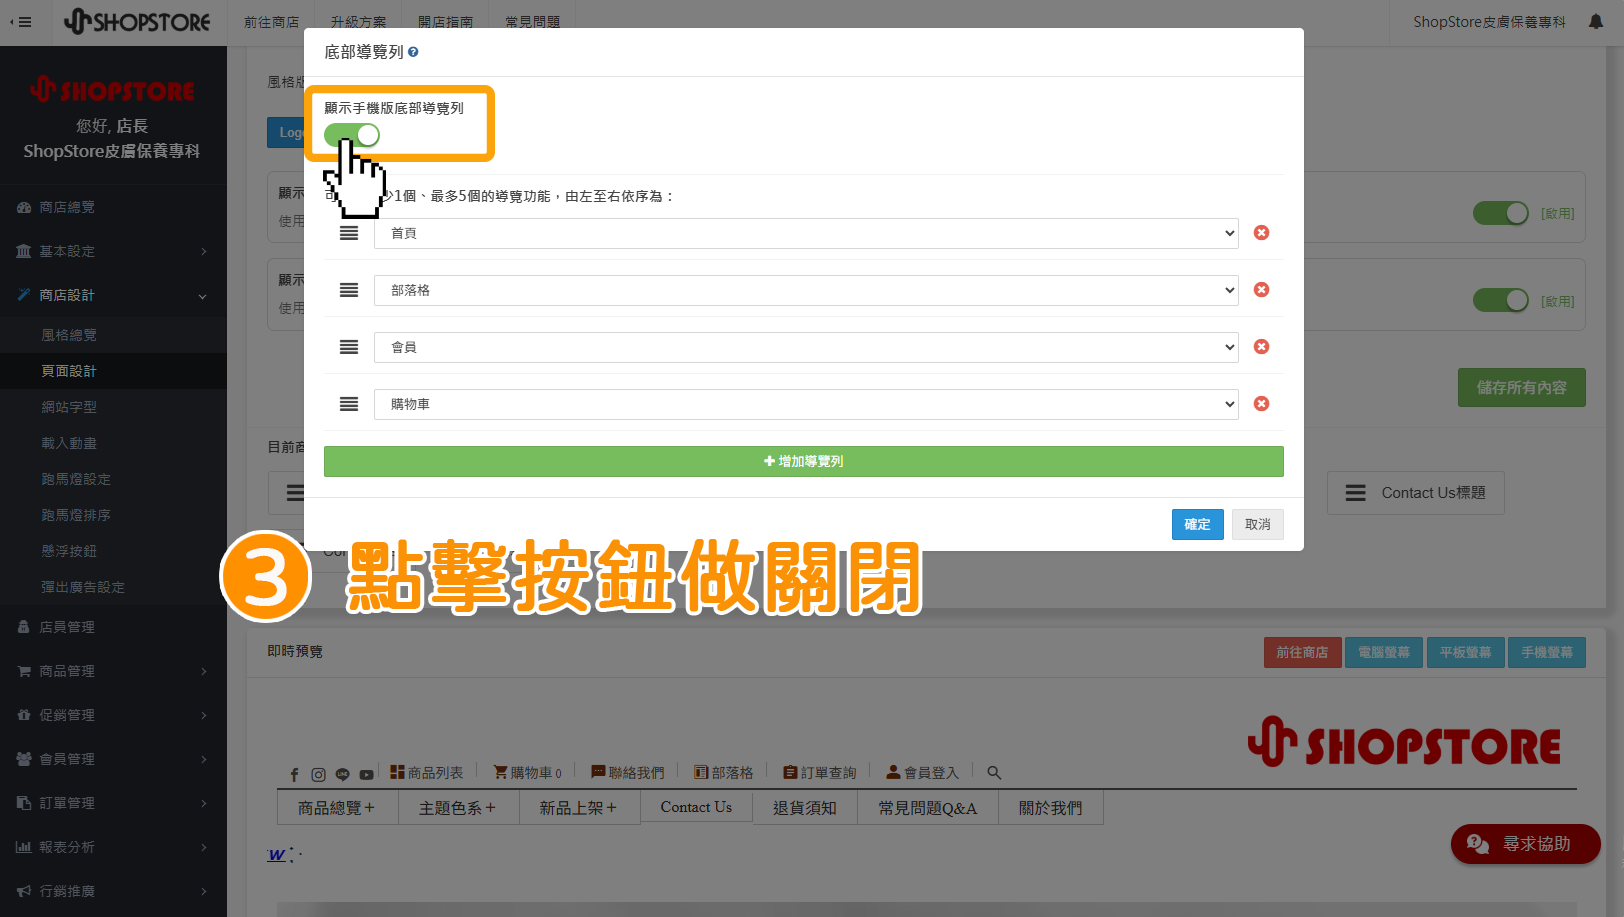Toggle the second 啟用 switch behind dialog

tap(1501, 300)
